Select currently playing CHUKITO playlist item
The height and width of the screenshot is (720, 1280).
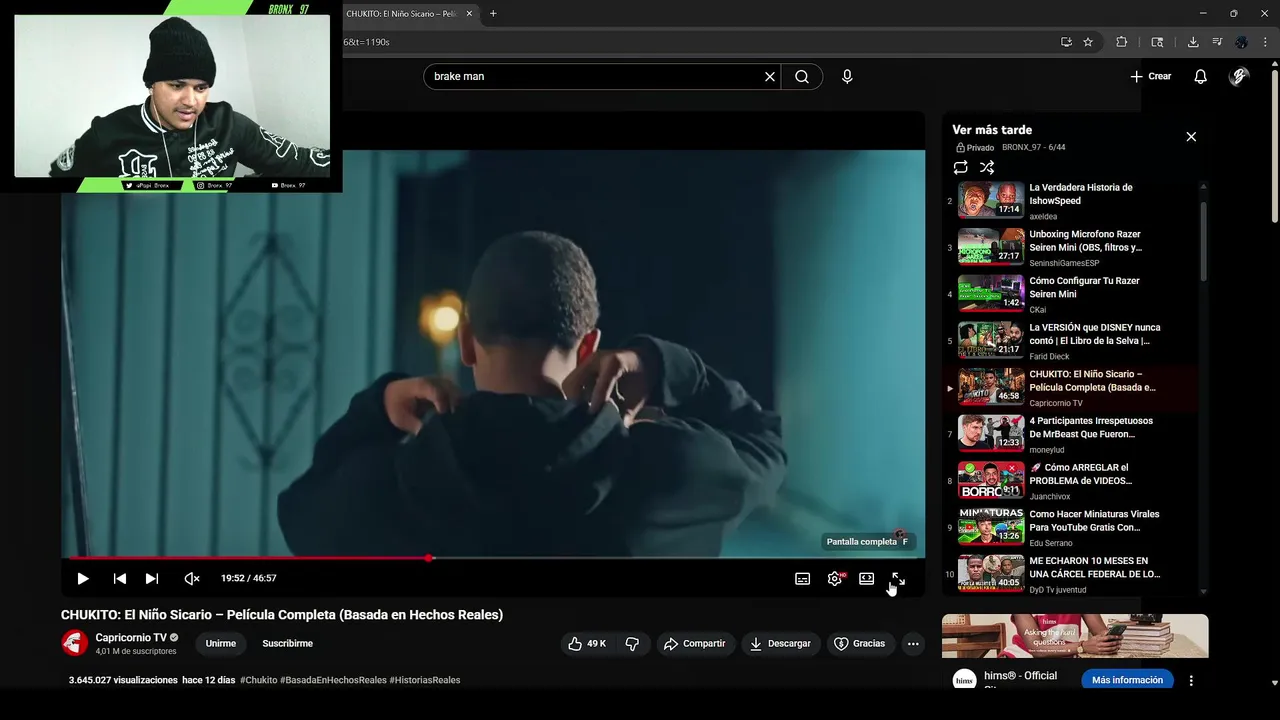click(1070, 387)
